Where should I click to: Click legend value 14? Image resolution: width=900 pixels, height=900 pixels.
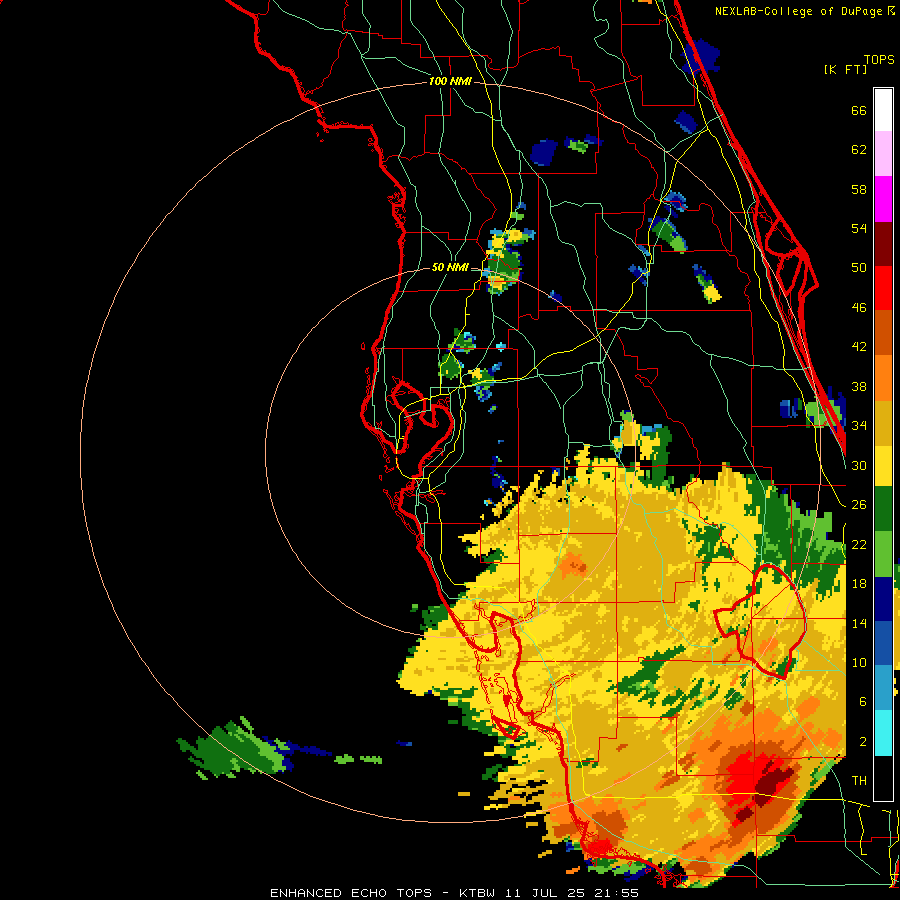click(859, 623)
